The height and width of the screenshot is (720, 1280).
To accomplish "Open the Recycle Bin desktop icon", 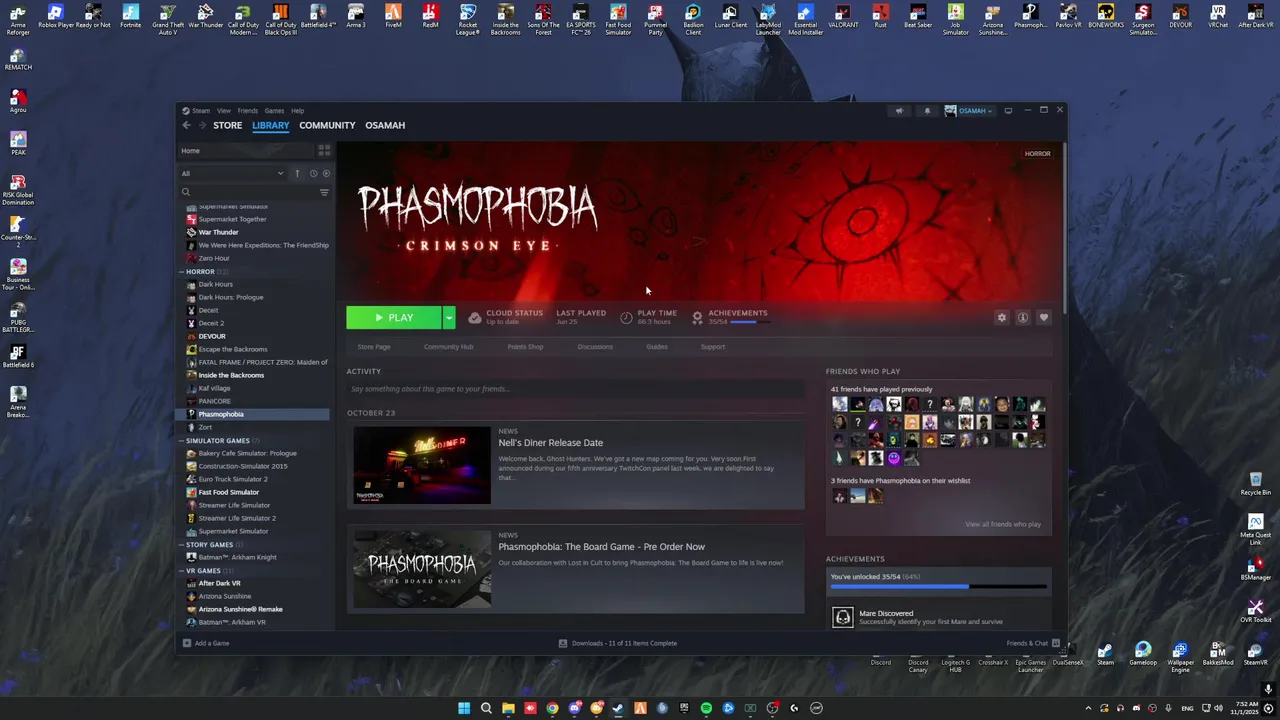I will point(1255,485).
